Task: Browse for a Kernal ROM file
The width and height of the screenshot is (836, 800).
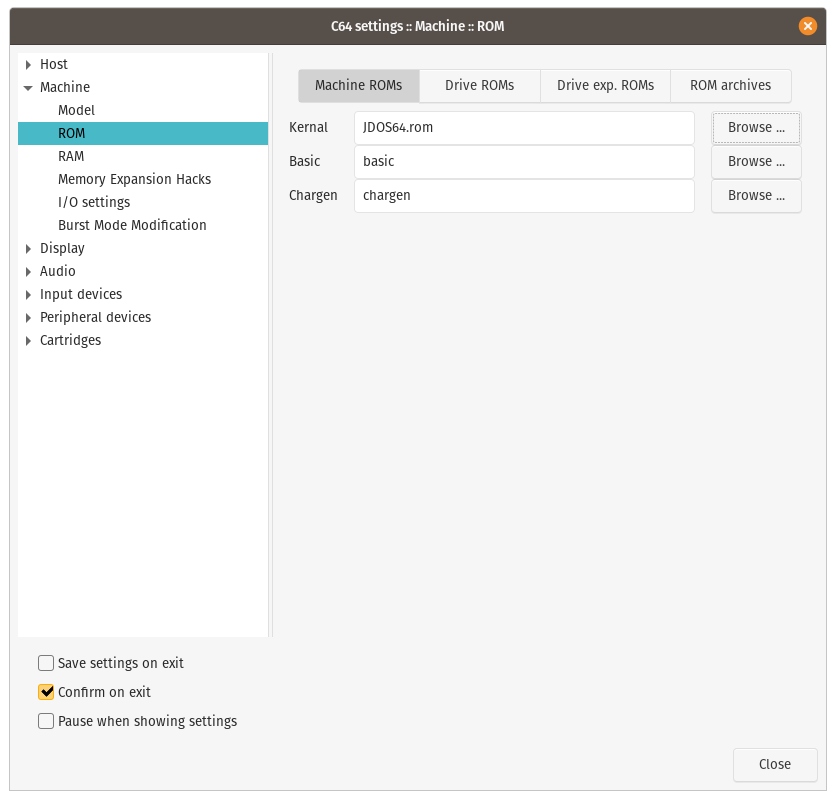Action: tap(756, 128)
